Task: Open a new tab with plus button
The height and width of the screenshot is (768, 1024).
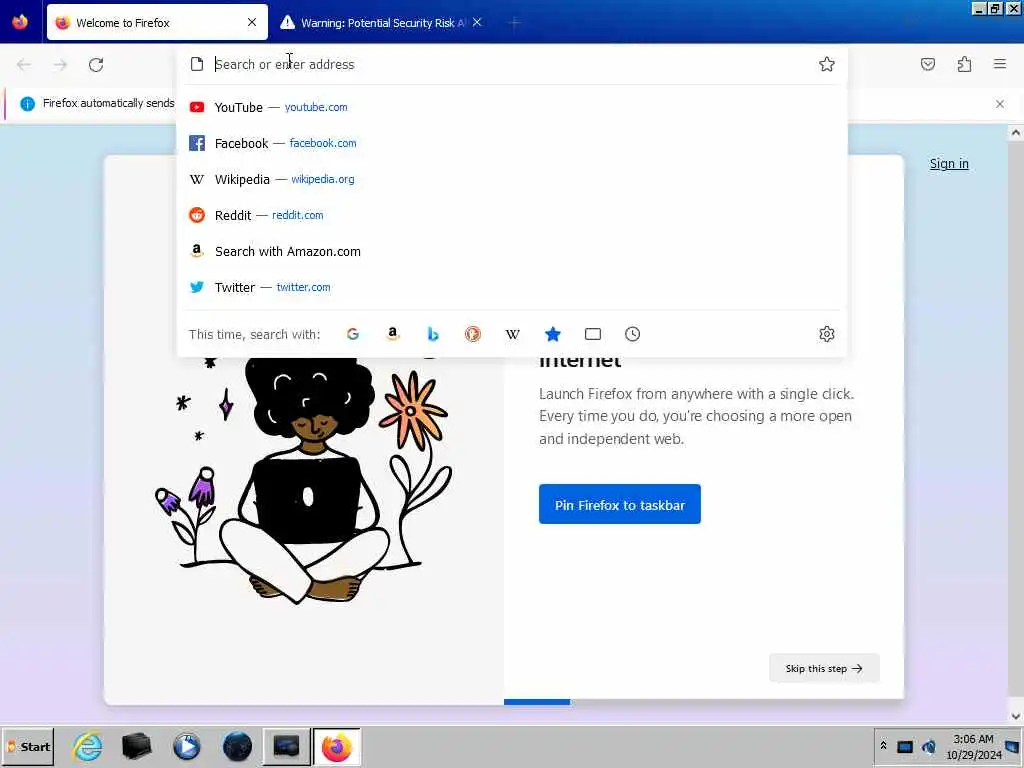Action: pyautogui.click(x=515, y=23)
